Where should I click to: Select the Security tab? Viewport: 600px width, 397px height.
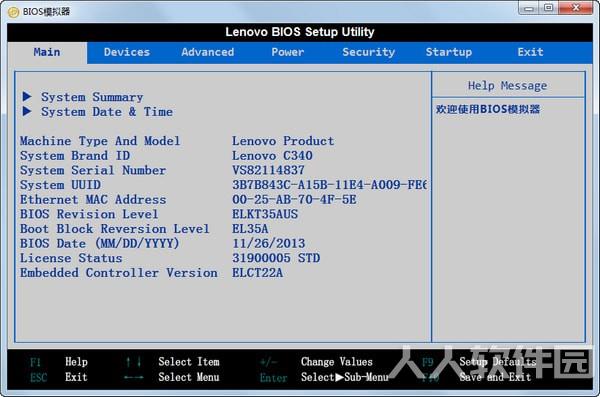tap(368, 52)
